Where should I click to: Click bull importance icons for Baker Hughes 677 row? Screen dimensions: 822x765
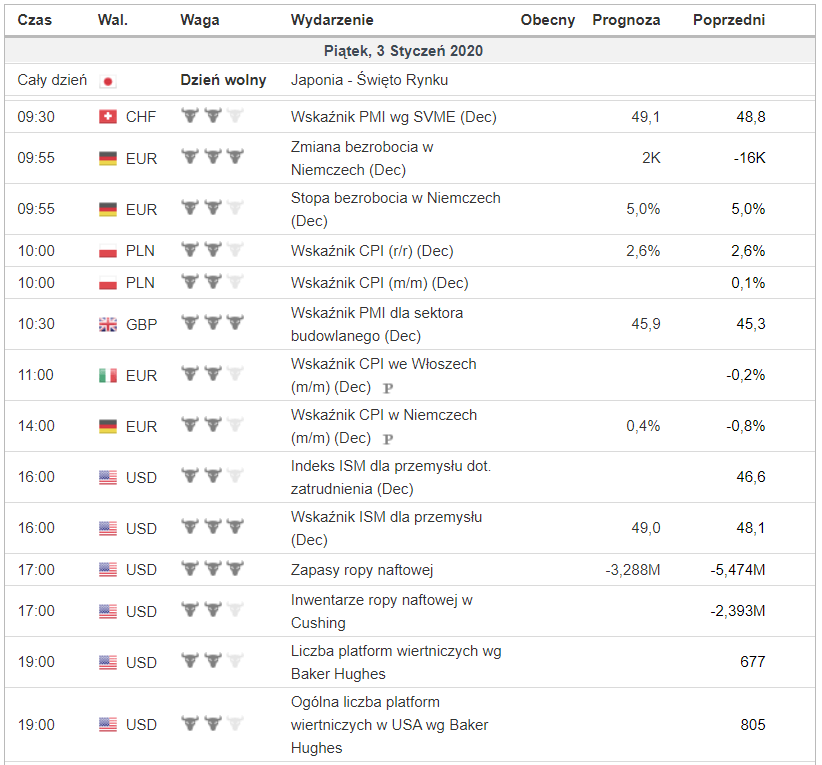(x=212, y=662)
